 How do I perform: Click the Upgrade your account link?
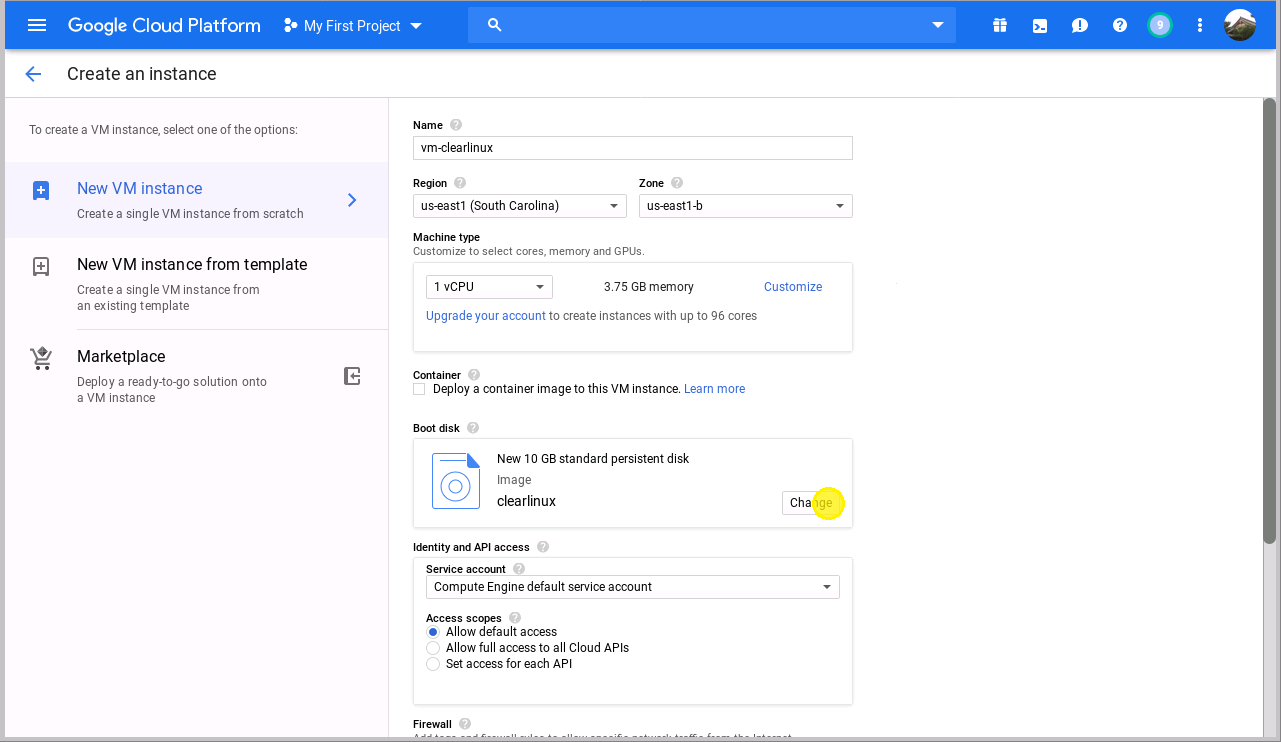click(486, 316)
